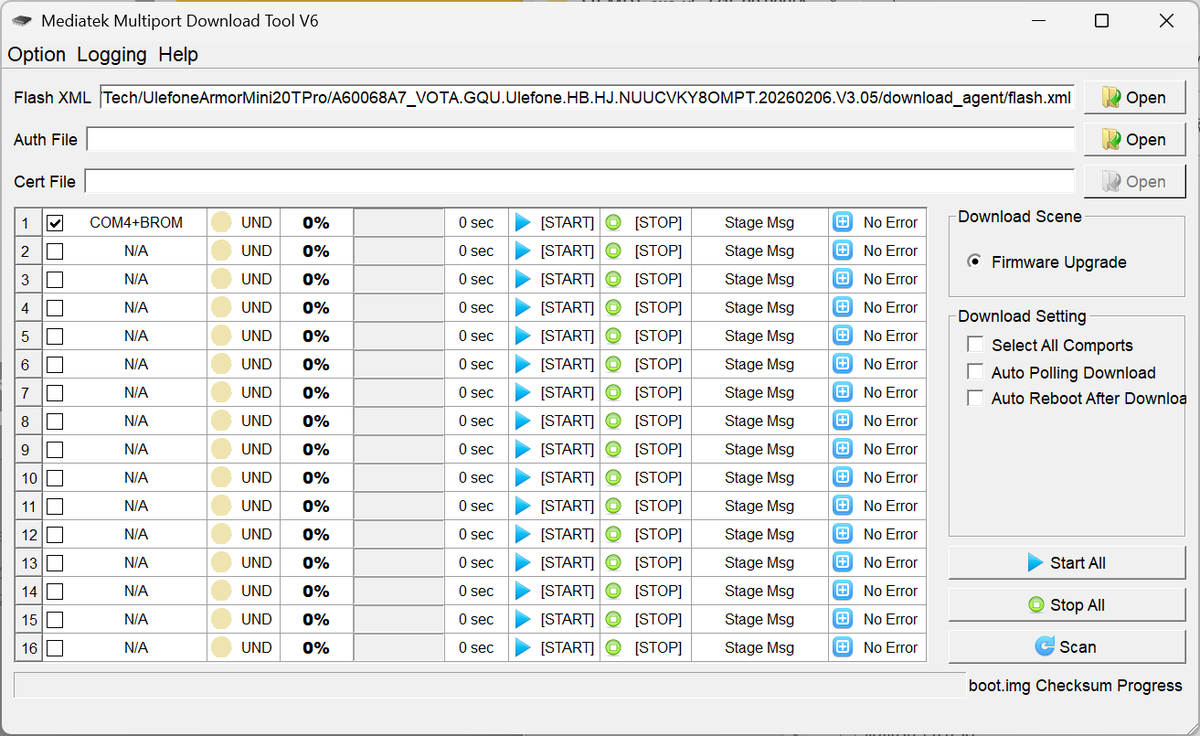Screen dimensions: 1200x736
Task: Enable Select All Comports
Action: point(975,345)
